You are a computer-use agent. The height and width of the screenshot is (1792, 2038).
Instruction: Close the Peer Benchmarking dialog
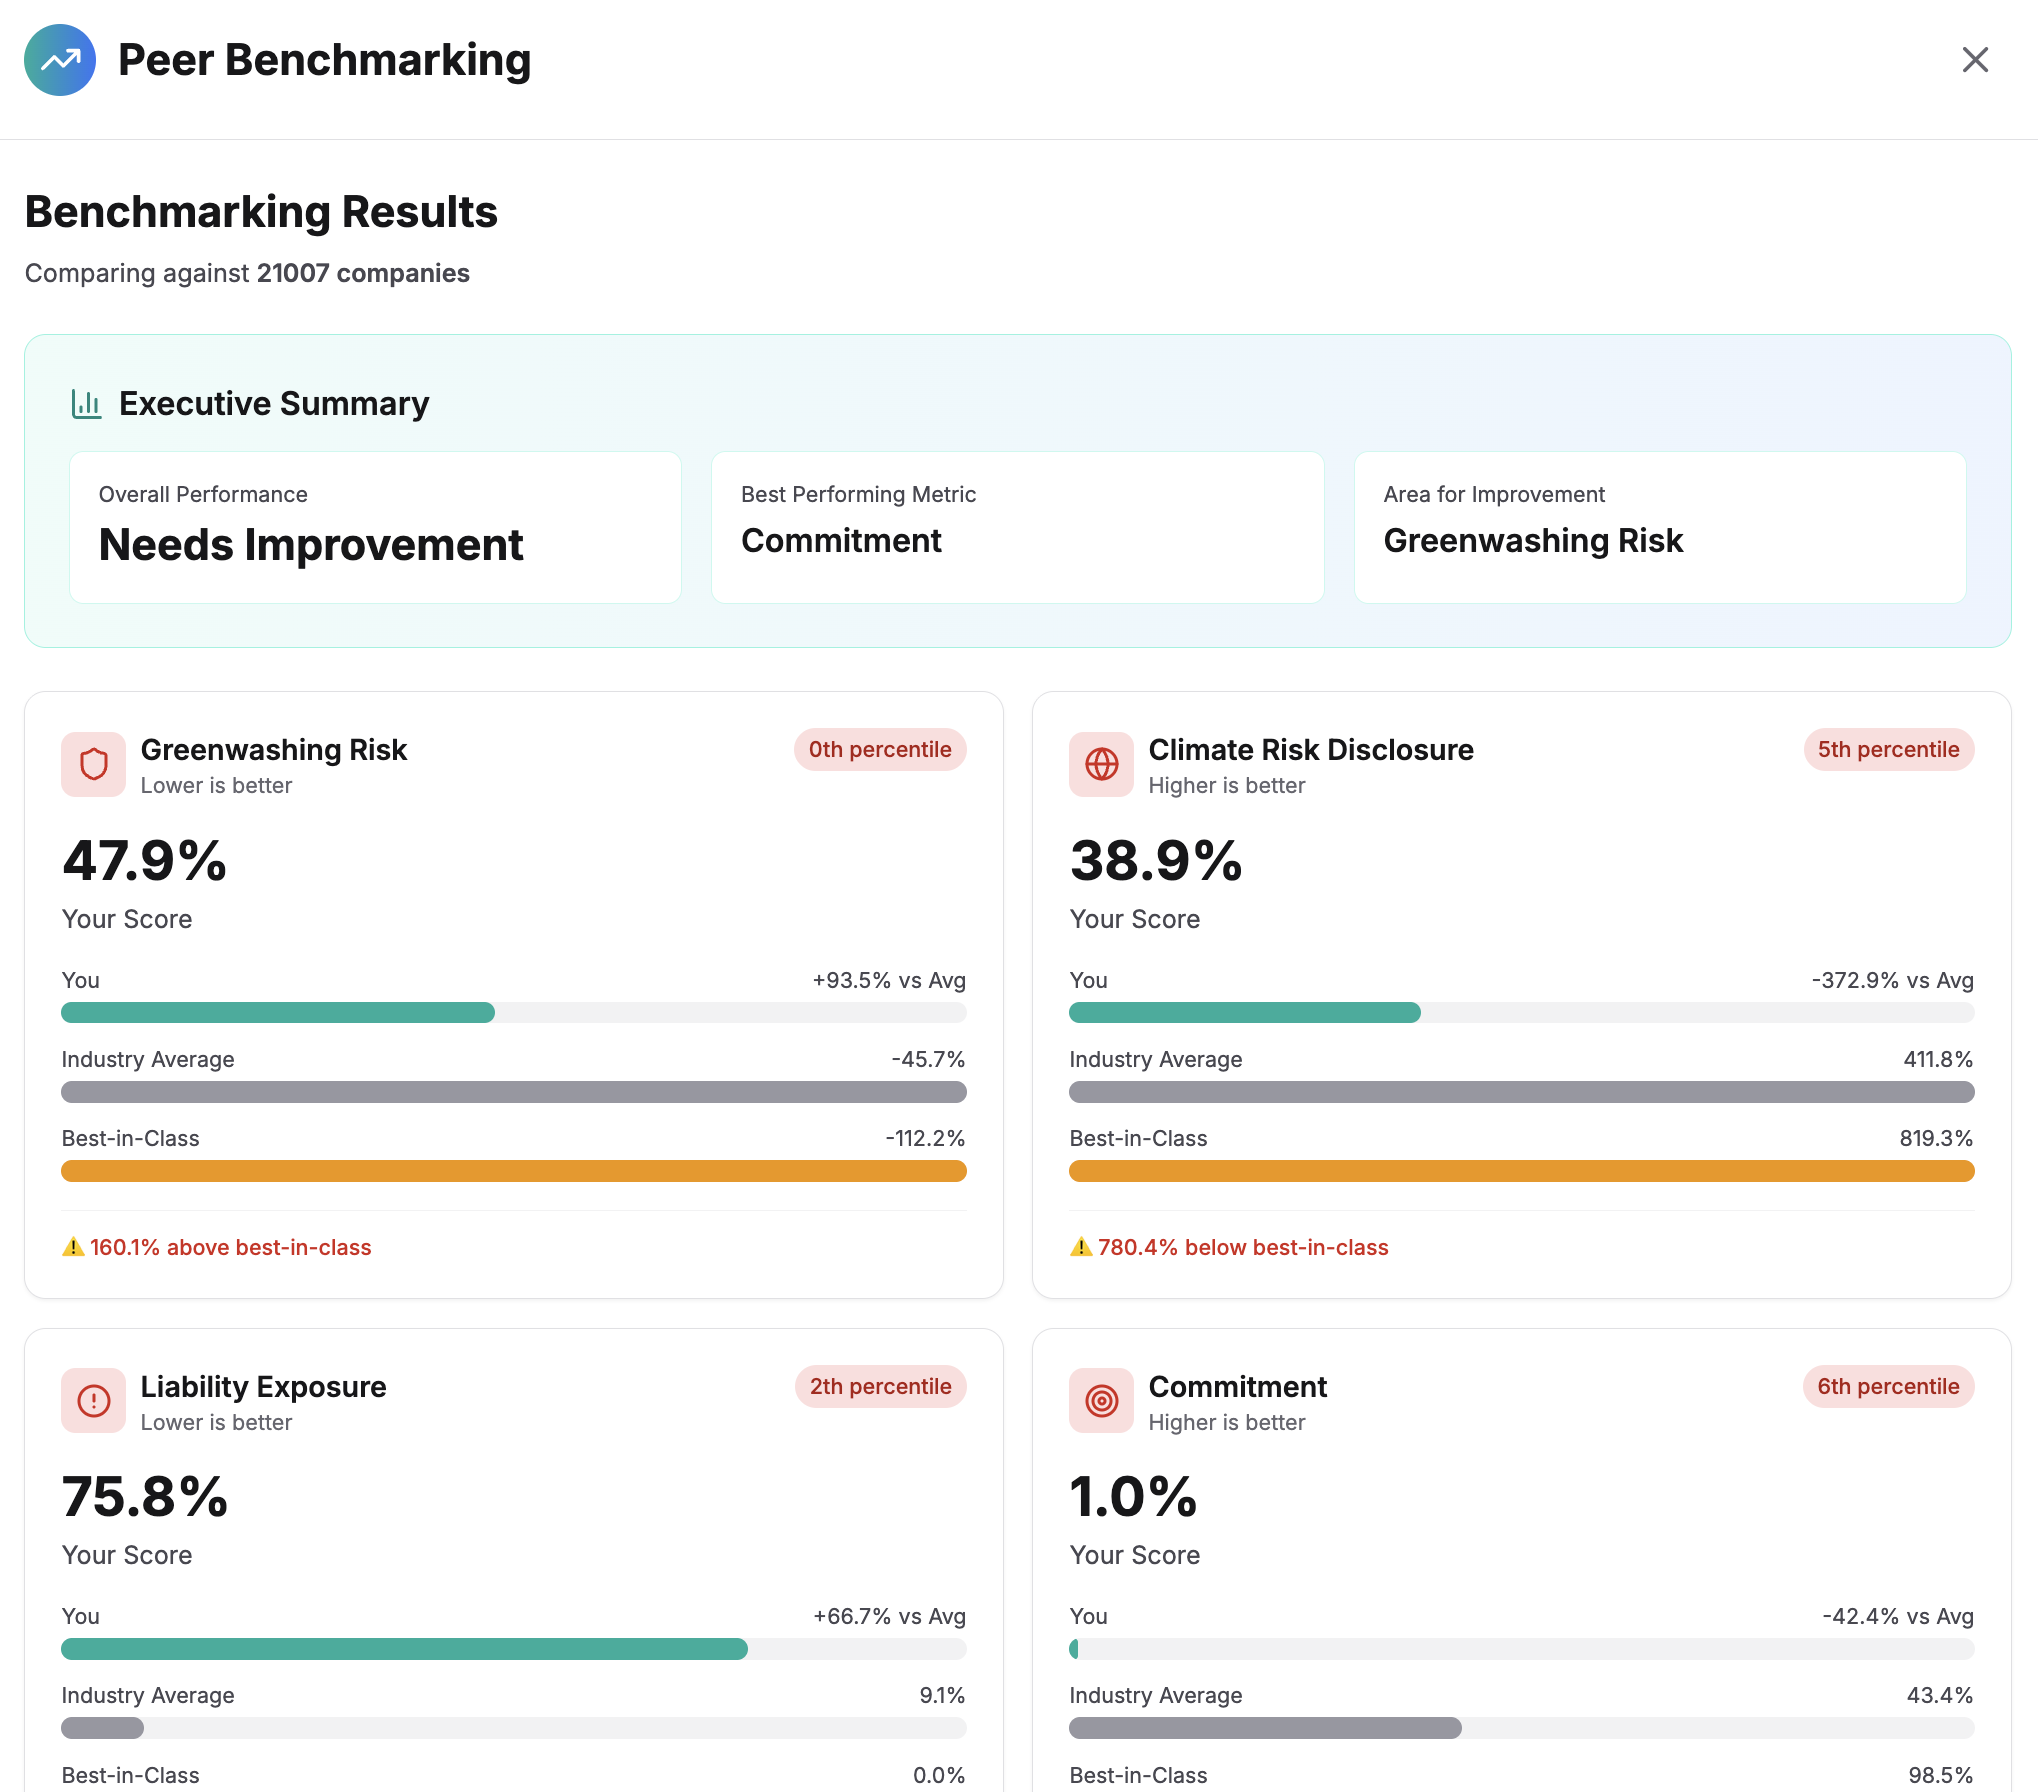[1975, 60]
